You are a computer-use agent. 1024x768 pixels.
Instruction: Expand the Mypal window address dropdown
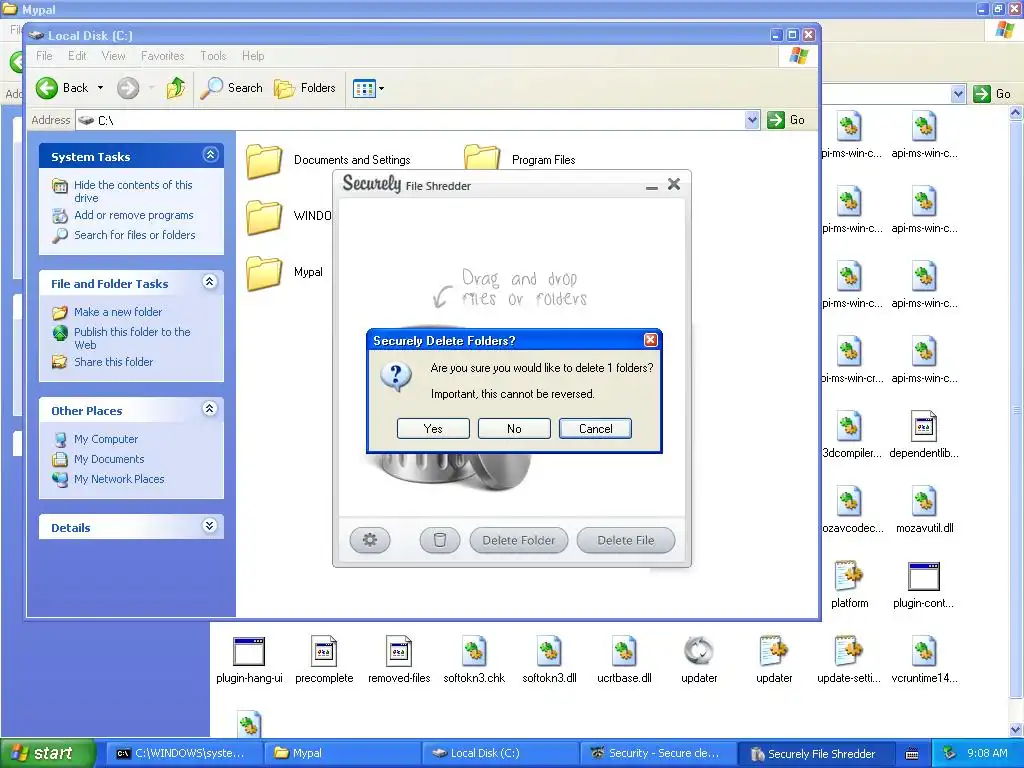[x=957, y=94]
